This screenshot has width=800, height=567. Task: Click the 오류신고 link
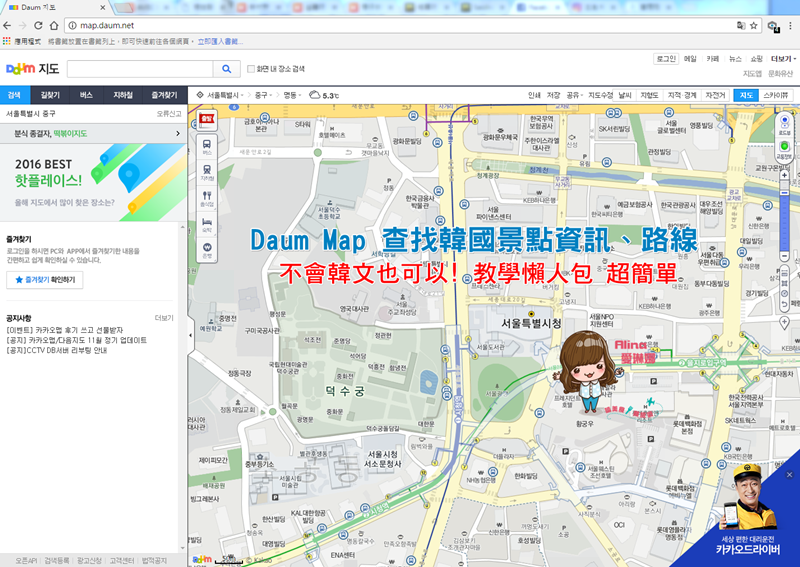click(x=168, y=114)
